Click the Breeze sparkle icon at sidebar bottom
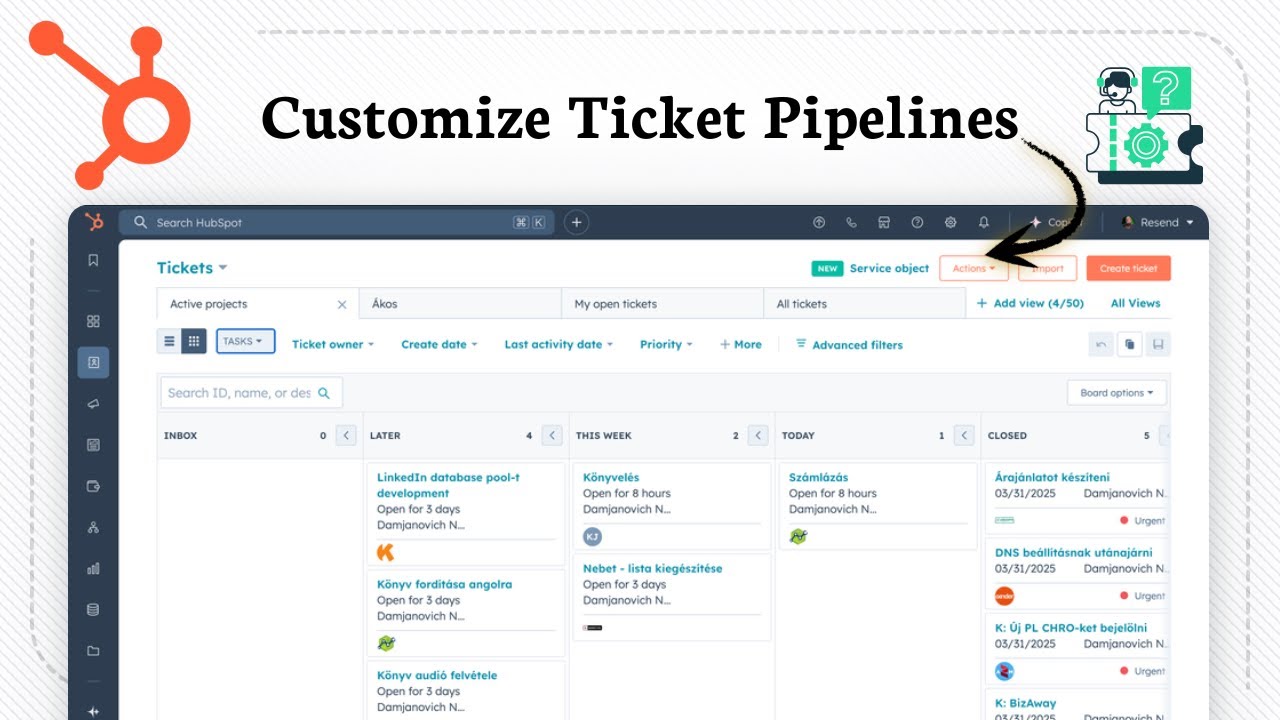The width and height of the screenshot is (1280, 720). click(x=93, y=711)
